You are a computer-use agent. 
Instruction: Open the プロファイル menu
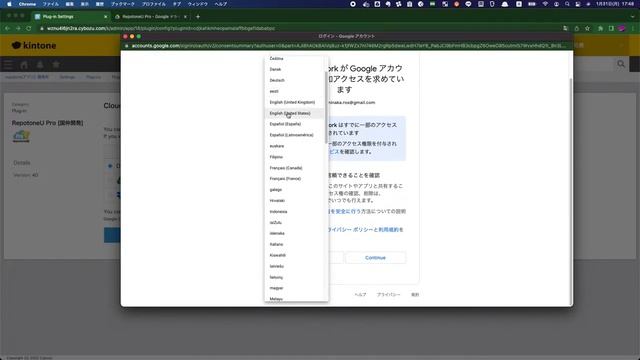pos(154,4)
